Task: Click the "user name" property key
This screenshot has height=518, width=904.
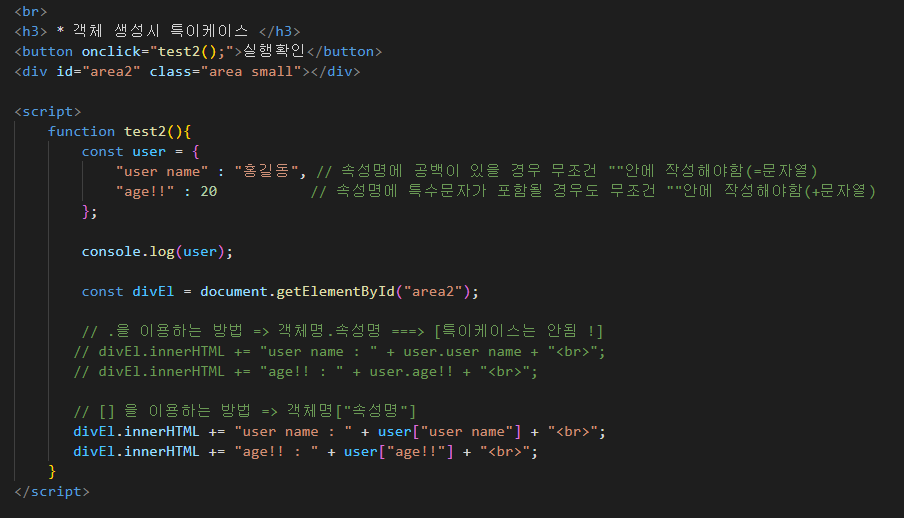Action: (x=162, y=172)
